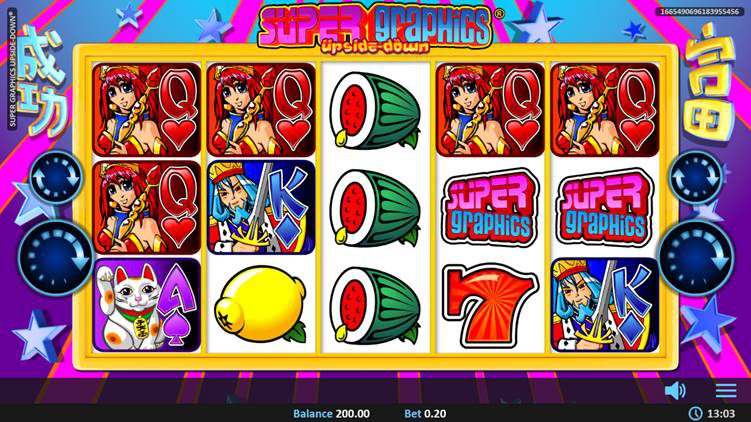The width and height of the screenshot is (751, 422).
Task: Click the large spin button on the right
Action: 695,258
